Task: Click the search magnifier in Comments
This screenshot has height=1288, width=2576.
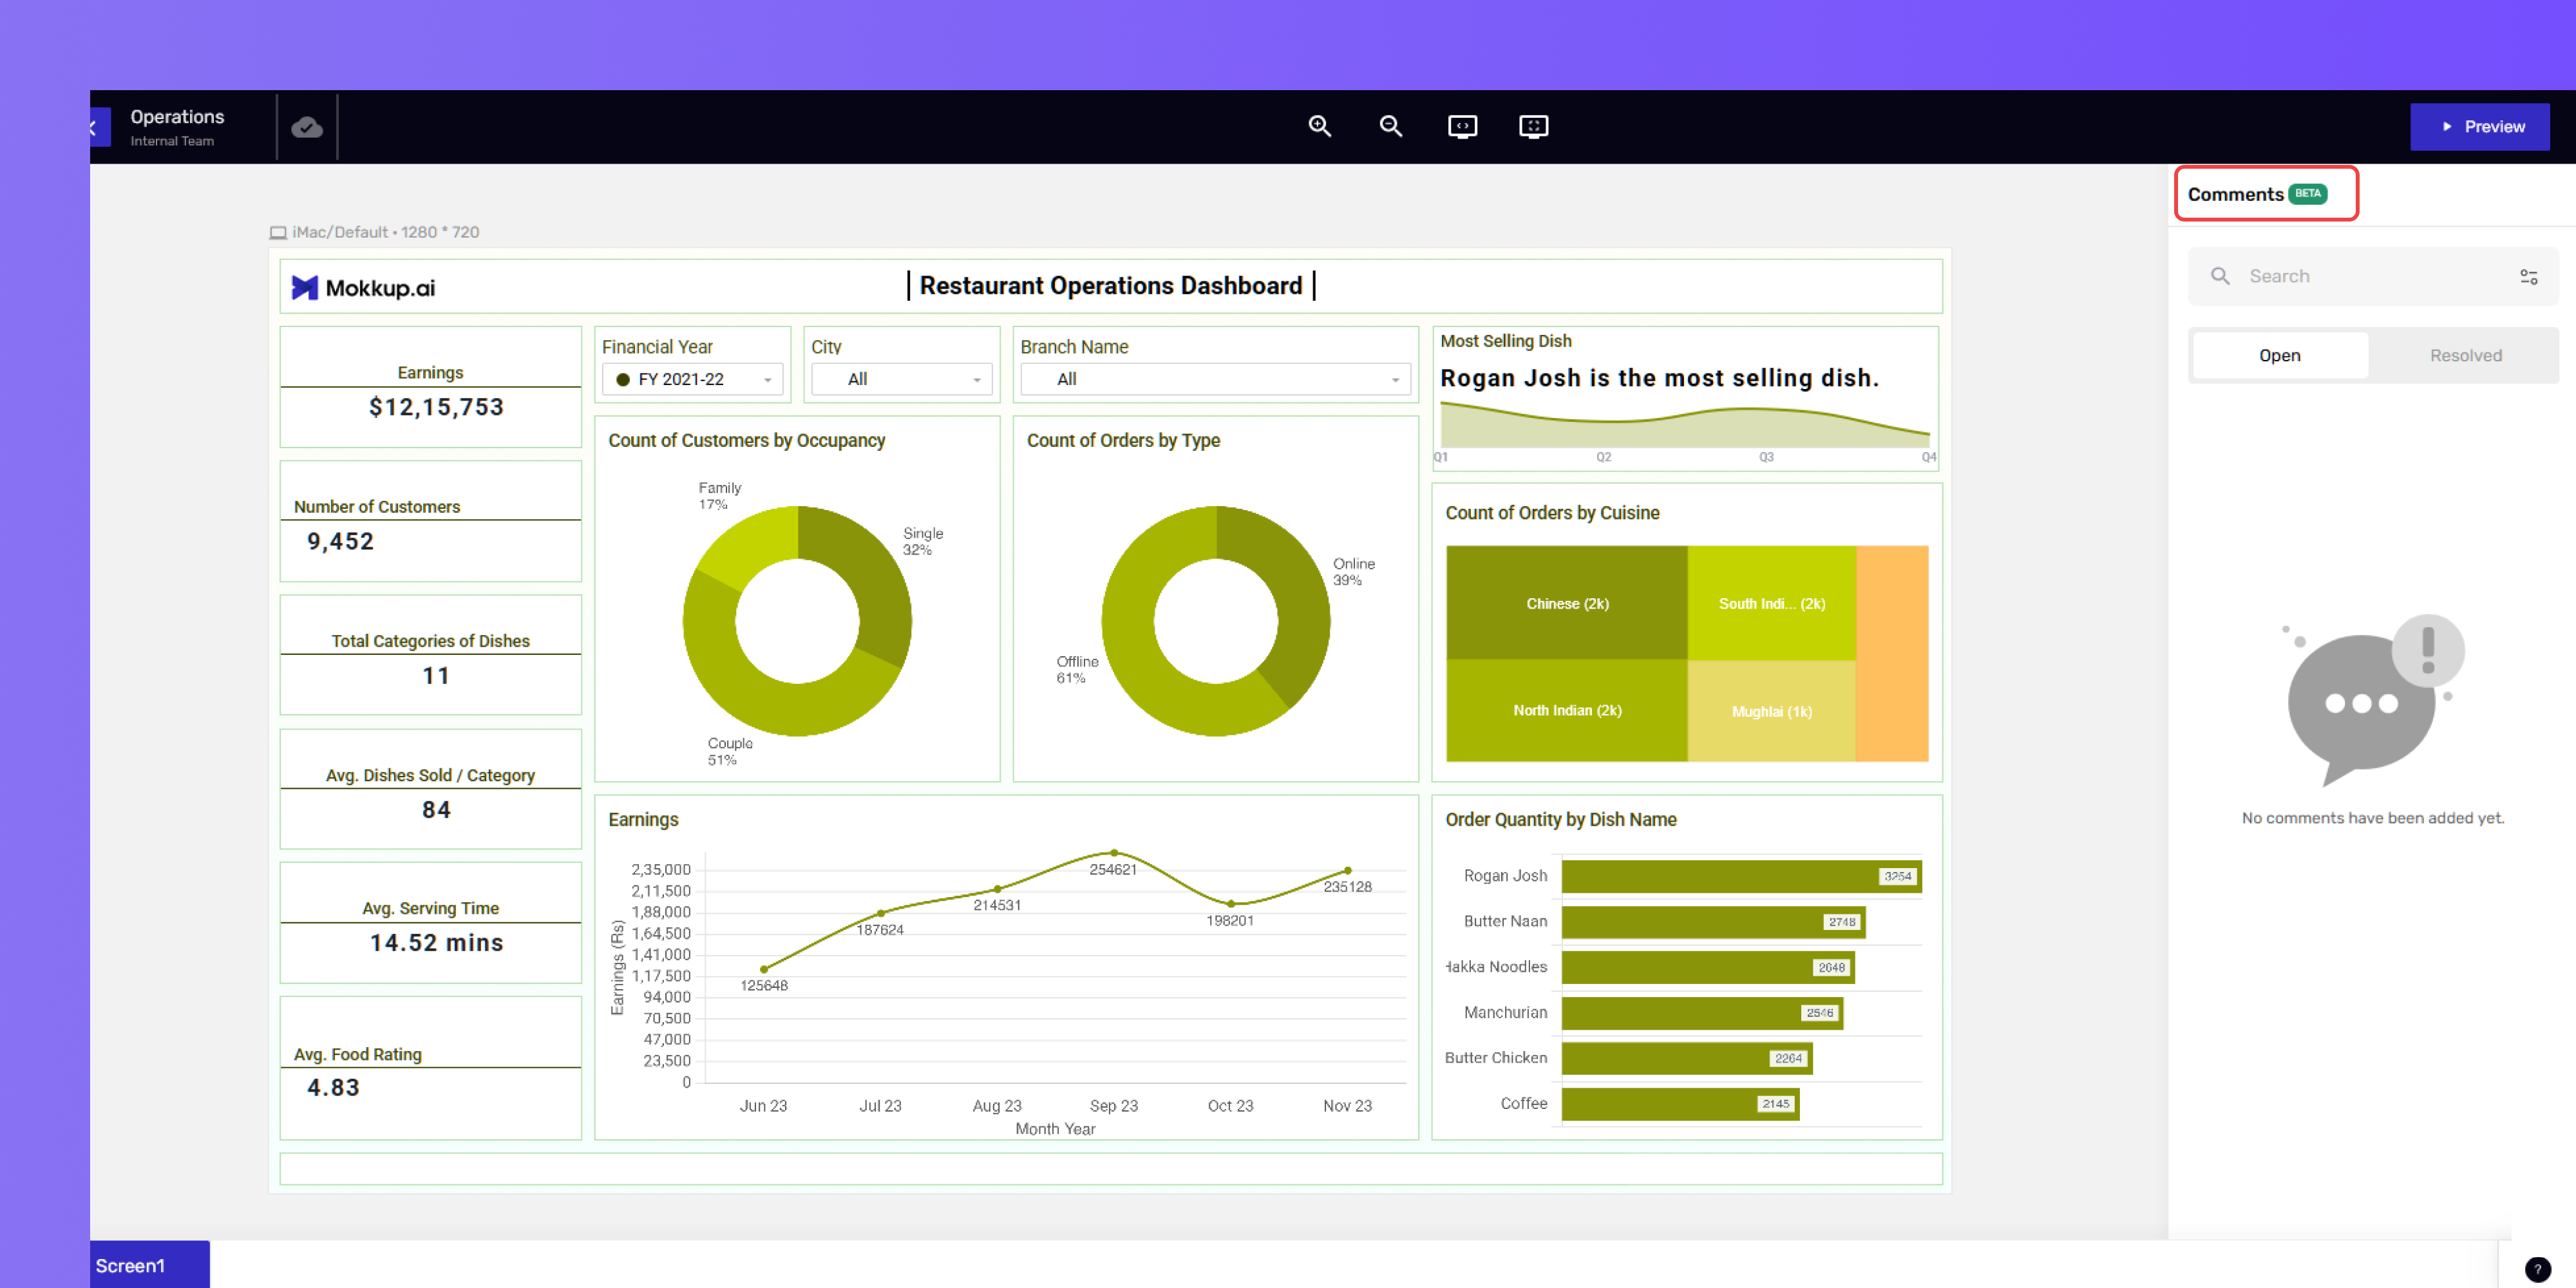Action: [x=2220, y=276]
